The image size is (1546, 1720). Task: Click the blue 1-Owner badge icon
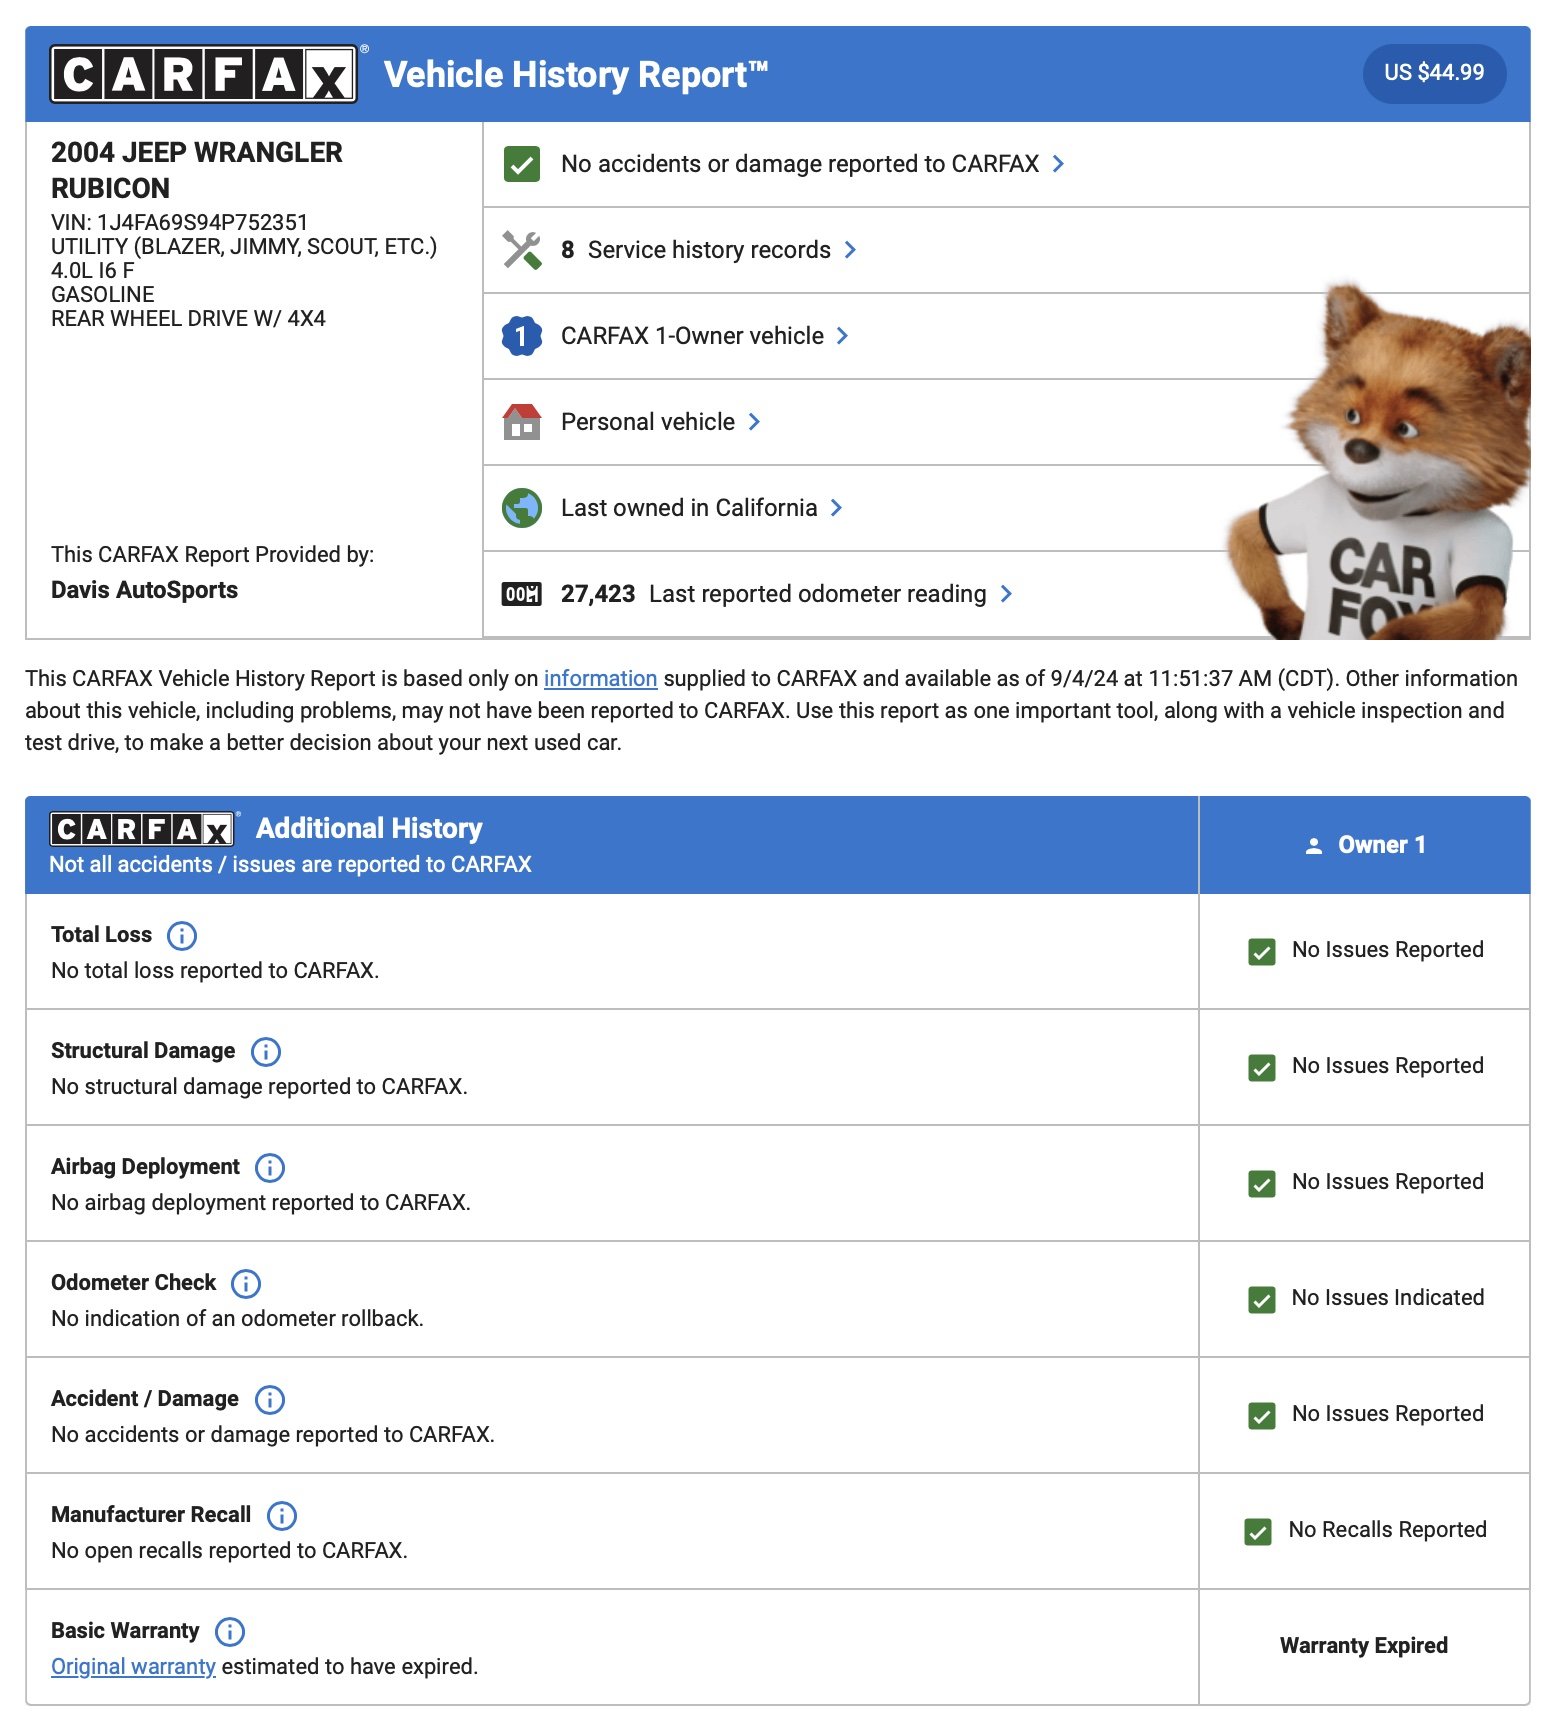[521, 336]
